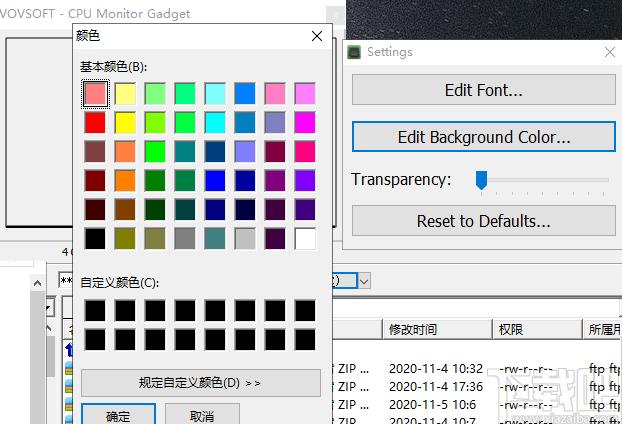
Task: Click Edit Background Color... button
Action: click(x=484, y=137)
